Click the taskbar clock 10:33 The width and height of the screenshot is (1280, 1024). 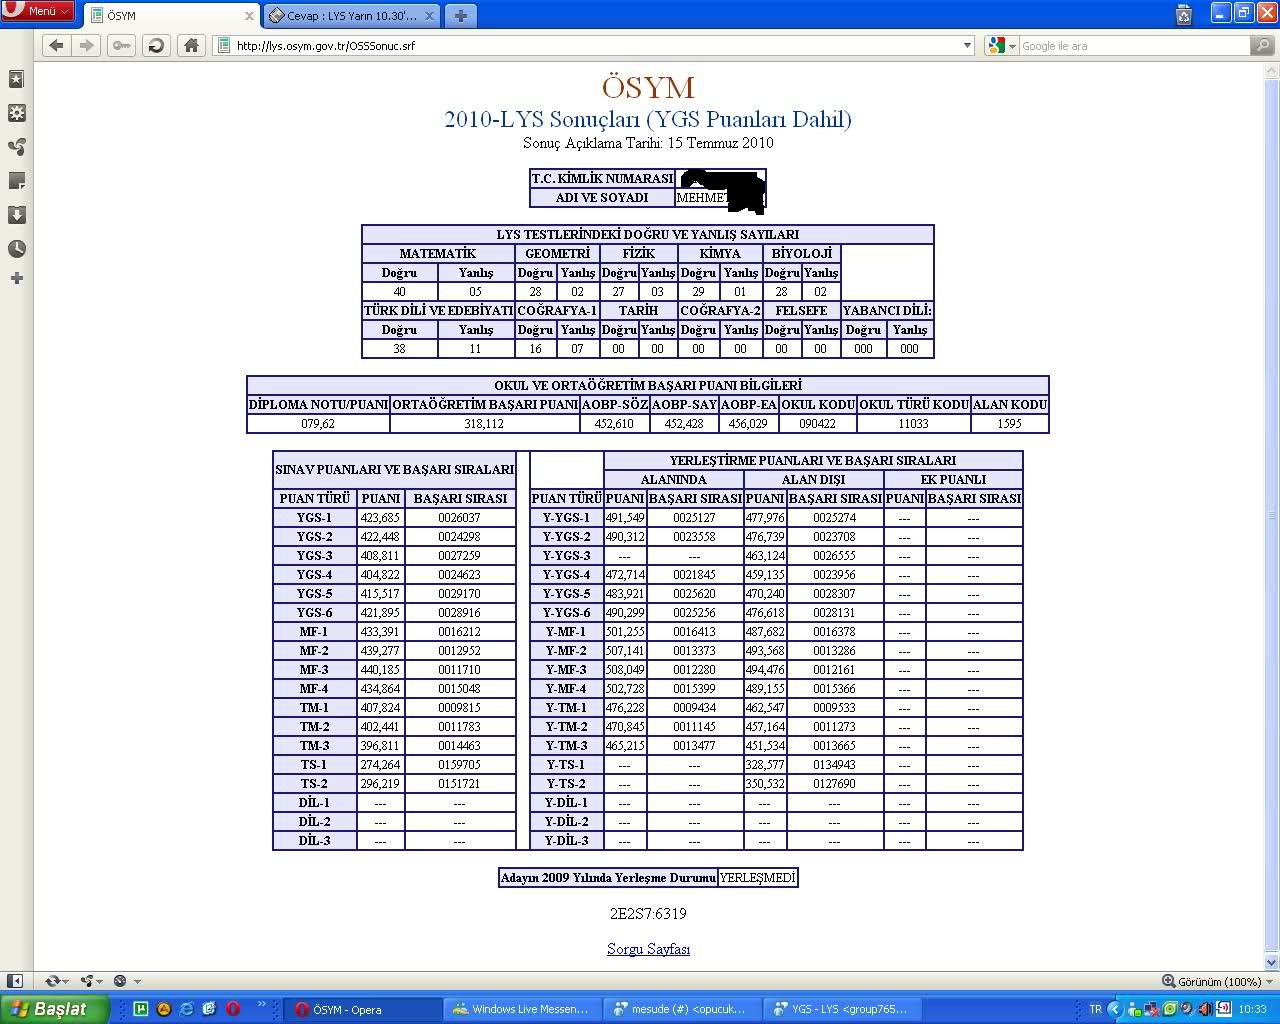(x=1252, y=1009)
